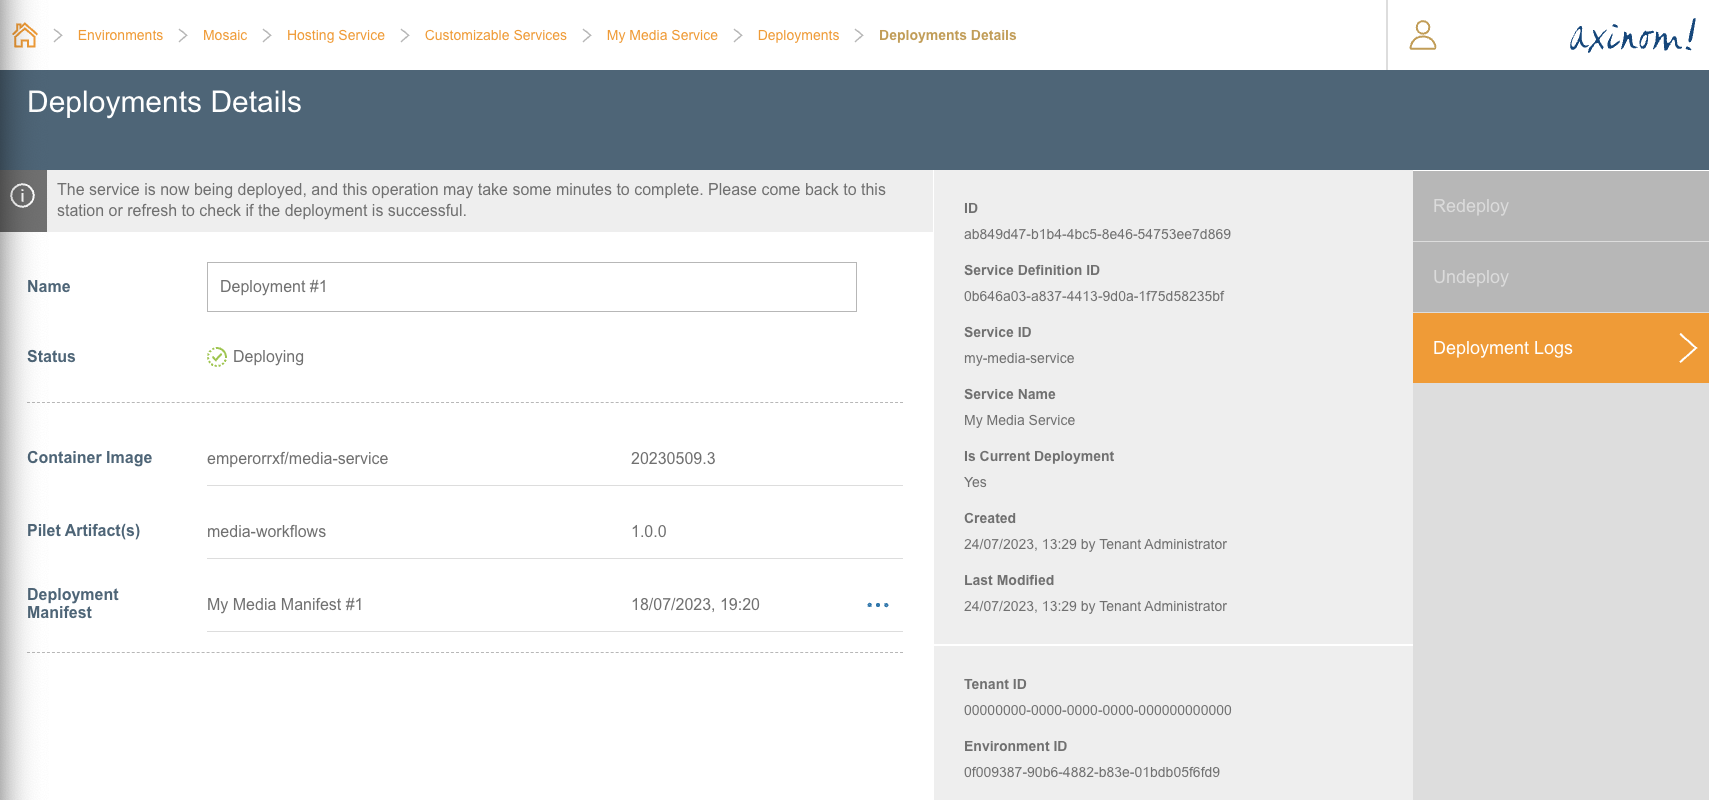Image resolution: width=1709 pixels, height=800 pixels.
Task: Return to Deployments list breadcrumb
Action: coord(798,36)
